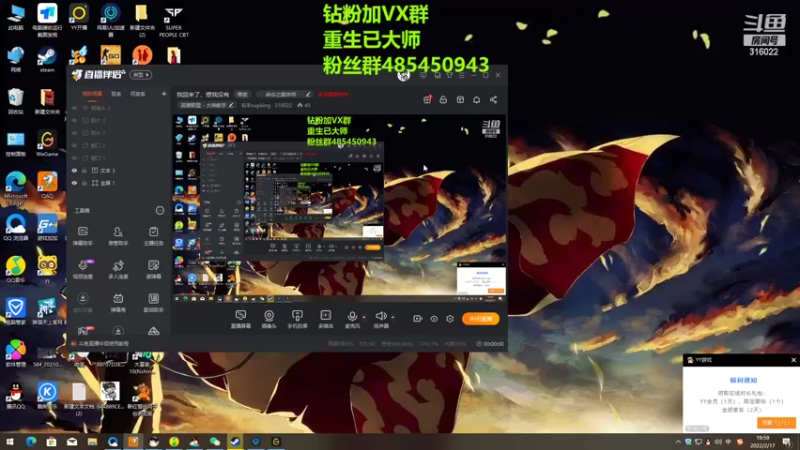Click the orange claim button in YY popup

point(776,422)
